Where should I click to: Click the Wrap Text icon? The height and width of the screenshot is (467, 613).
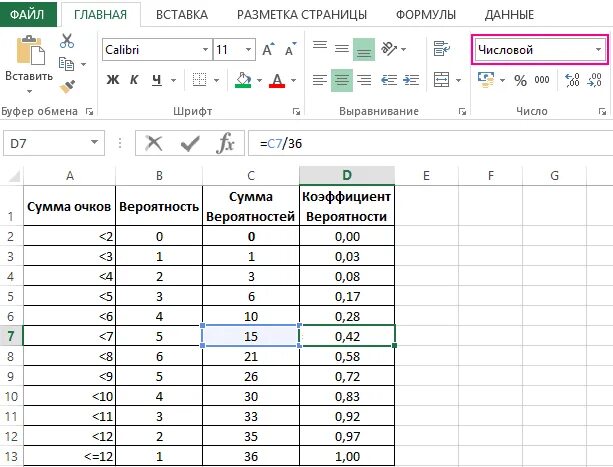tap(442, 49)
